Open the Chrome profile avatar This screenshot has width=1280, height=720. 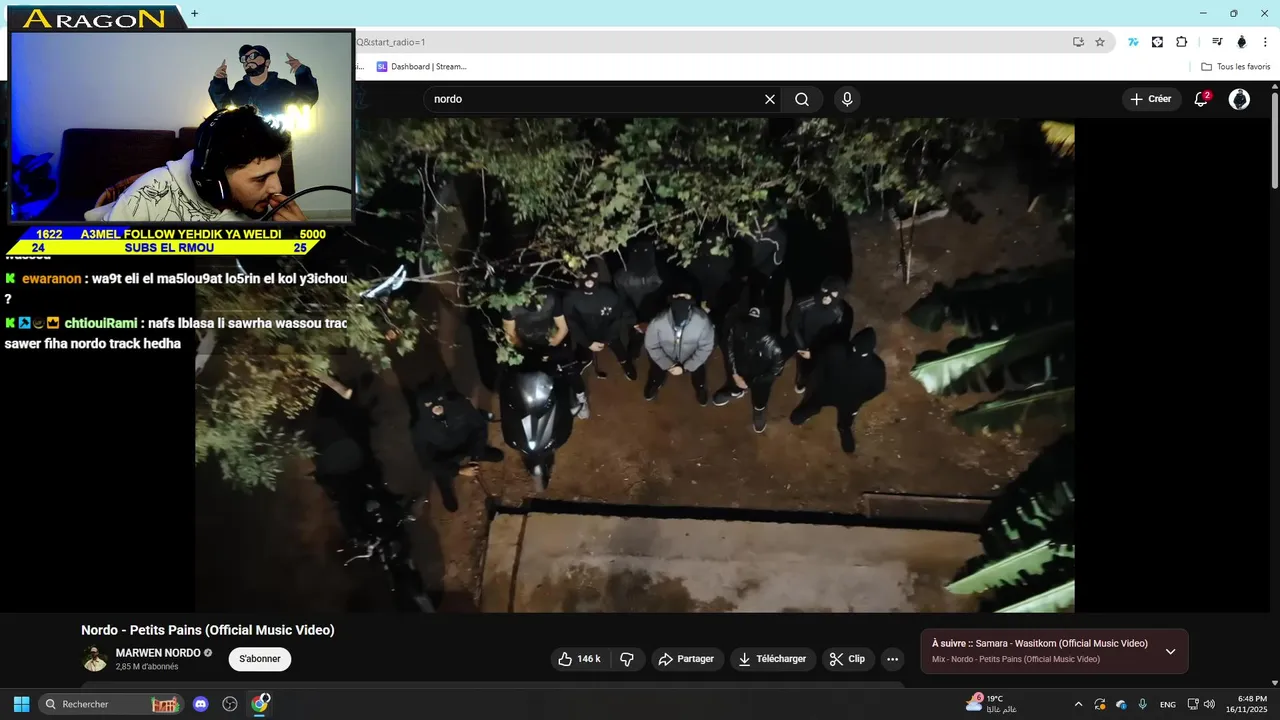pos(1242,42)
